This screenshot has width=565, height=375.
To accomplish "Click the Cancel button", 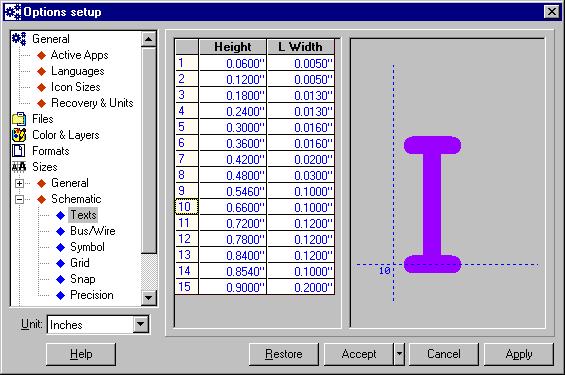I will (444, 354).
